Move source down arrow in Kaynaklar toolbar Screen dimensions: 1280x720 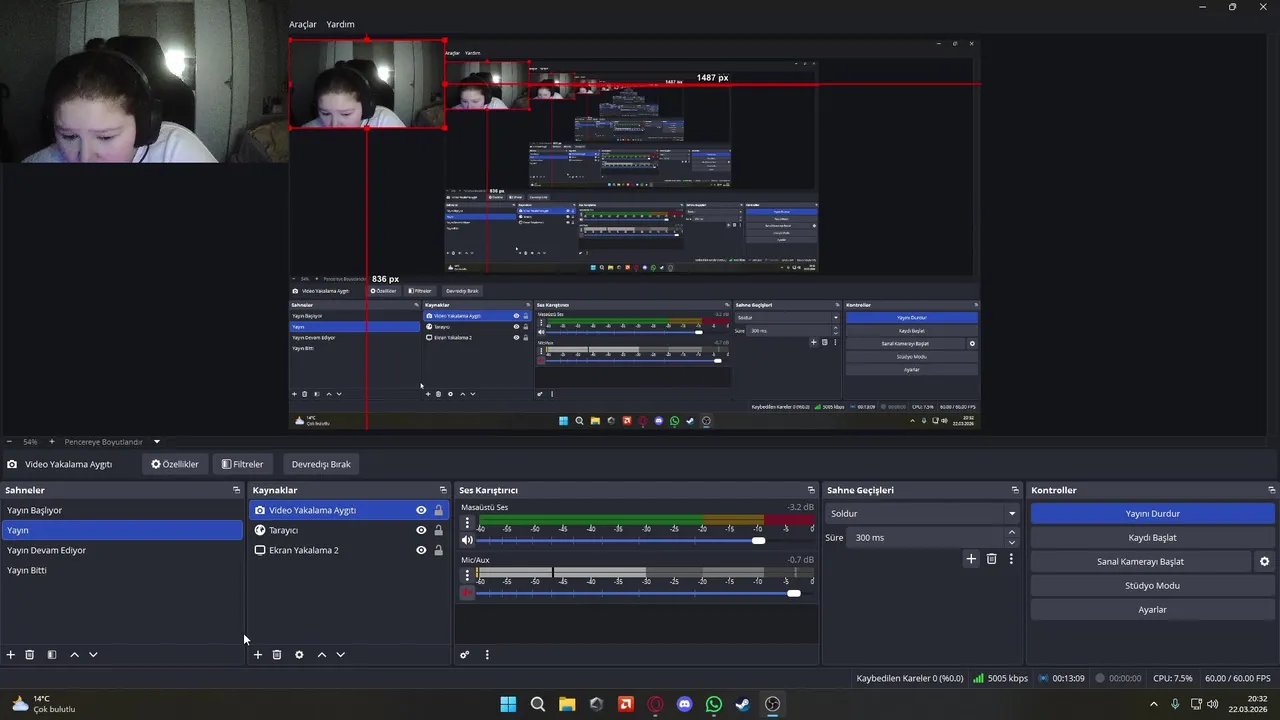pos(340,655)
